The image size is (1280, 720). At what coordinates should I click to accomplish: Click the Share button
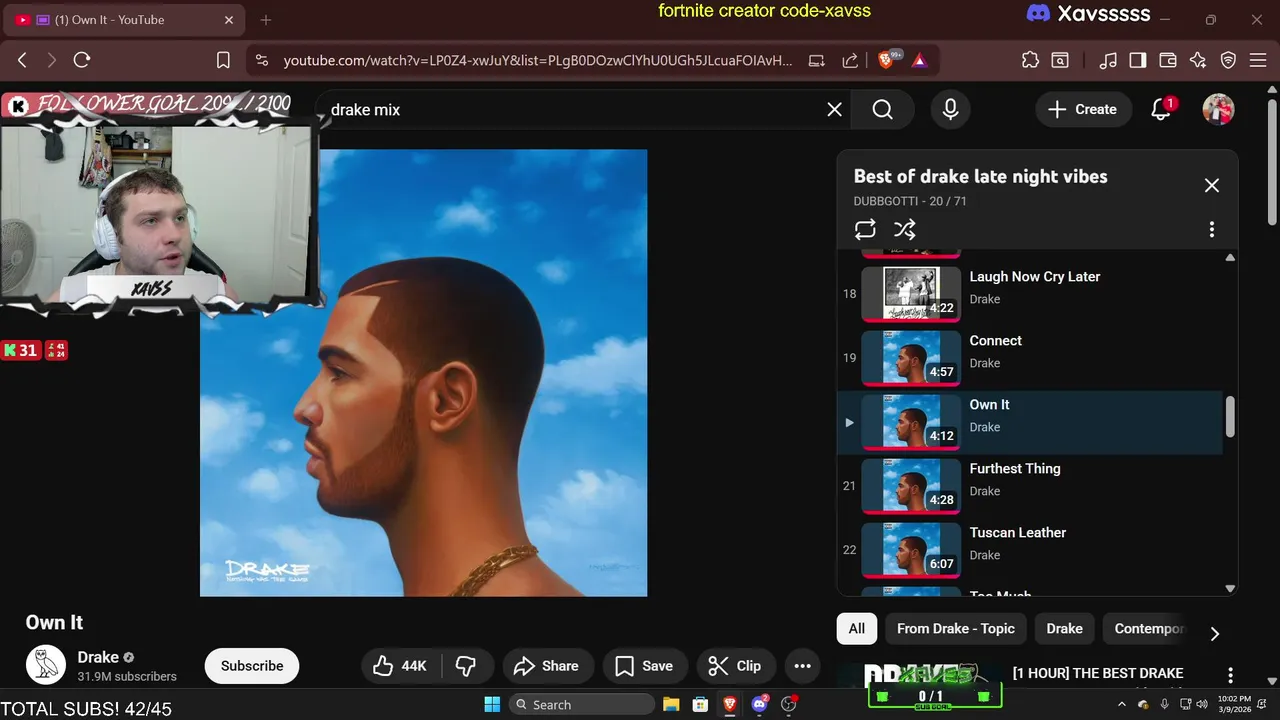point(546,666)
